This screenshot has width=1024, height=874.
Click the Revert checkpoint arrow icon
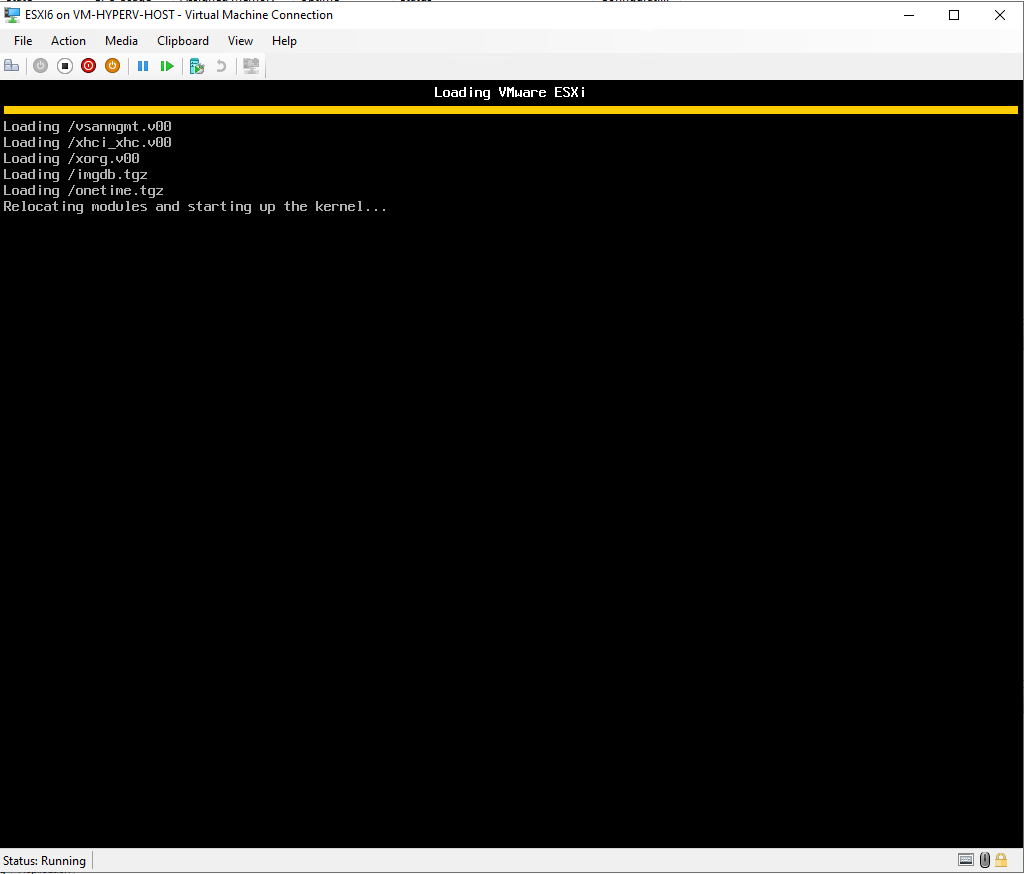[x=221, y=66]
